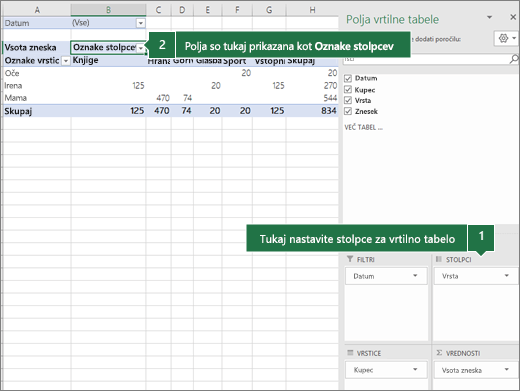
Task: Open the Oznake stolpcev dropdown arrow
Action: pyautogui.click(x=141, y=48)
